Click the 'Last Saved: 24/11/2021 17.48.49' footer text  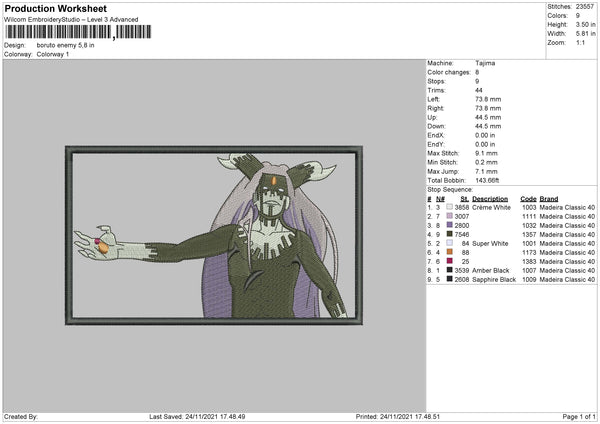point(197,416)
